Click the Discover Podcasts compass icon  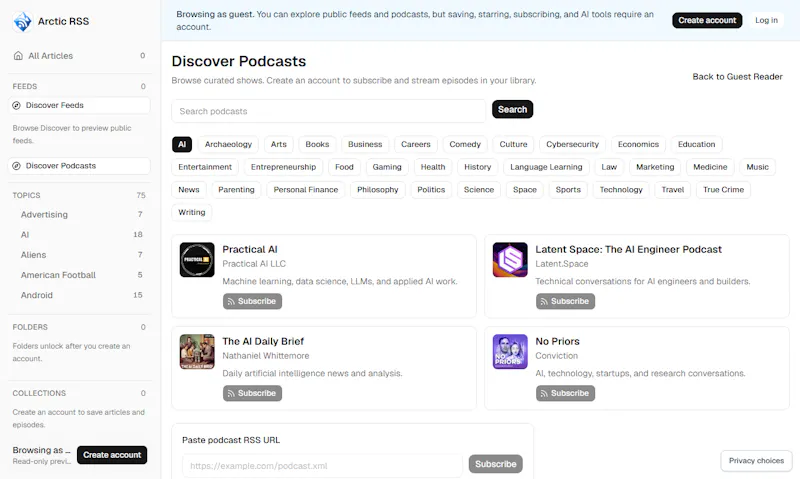pos(16,166)
